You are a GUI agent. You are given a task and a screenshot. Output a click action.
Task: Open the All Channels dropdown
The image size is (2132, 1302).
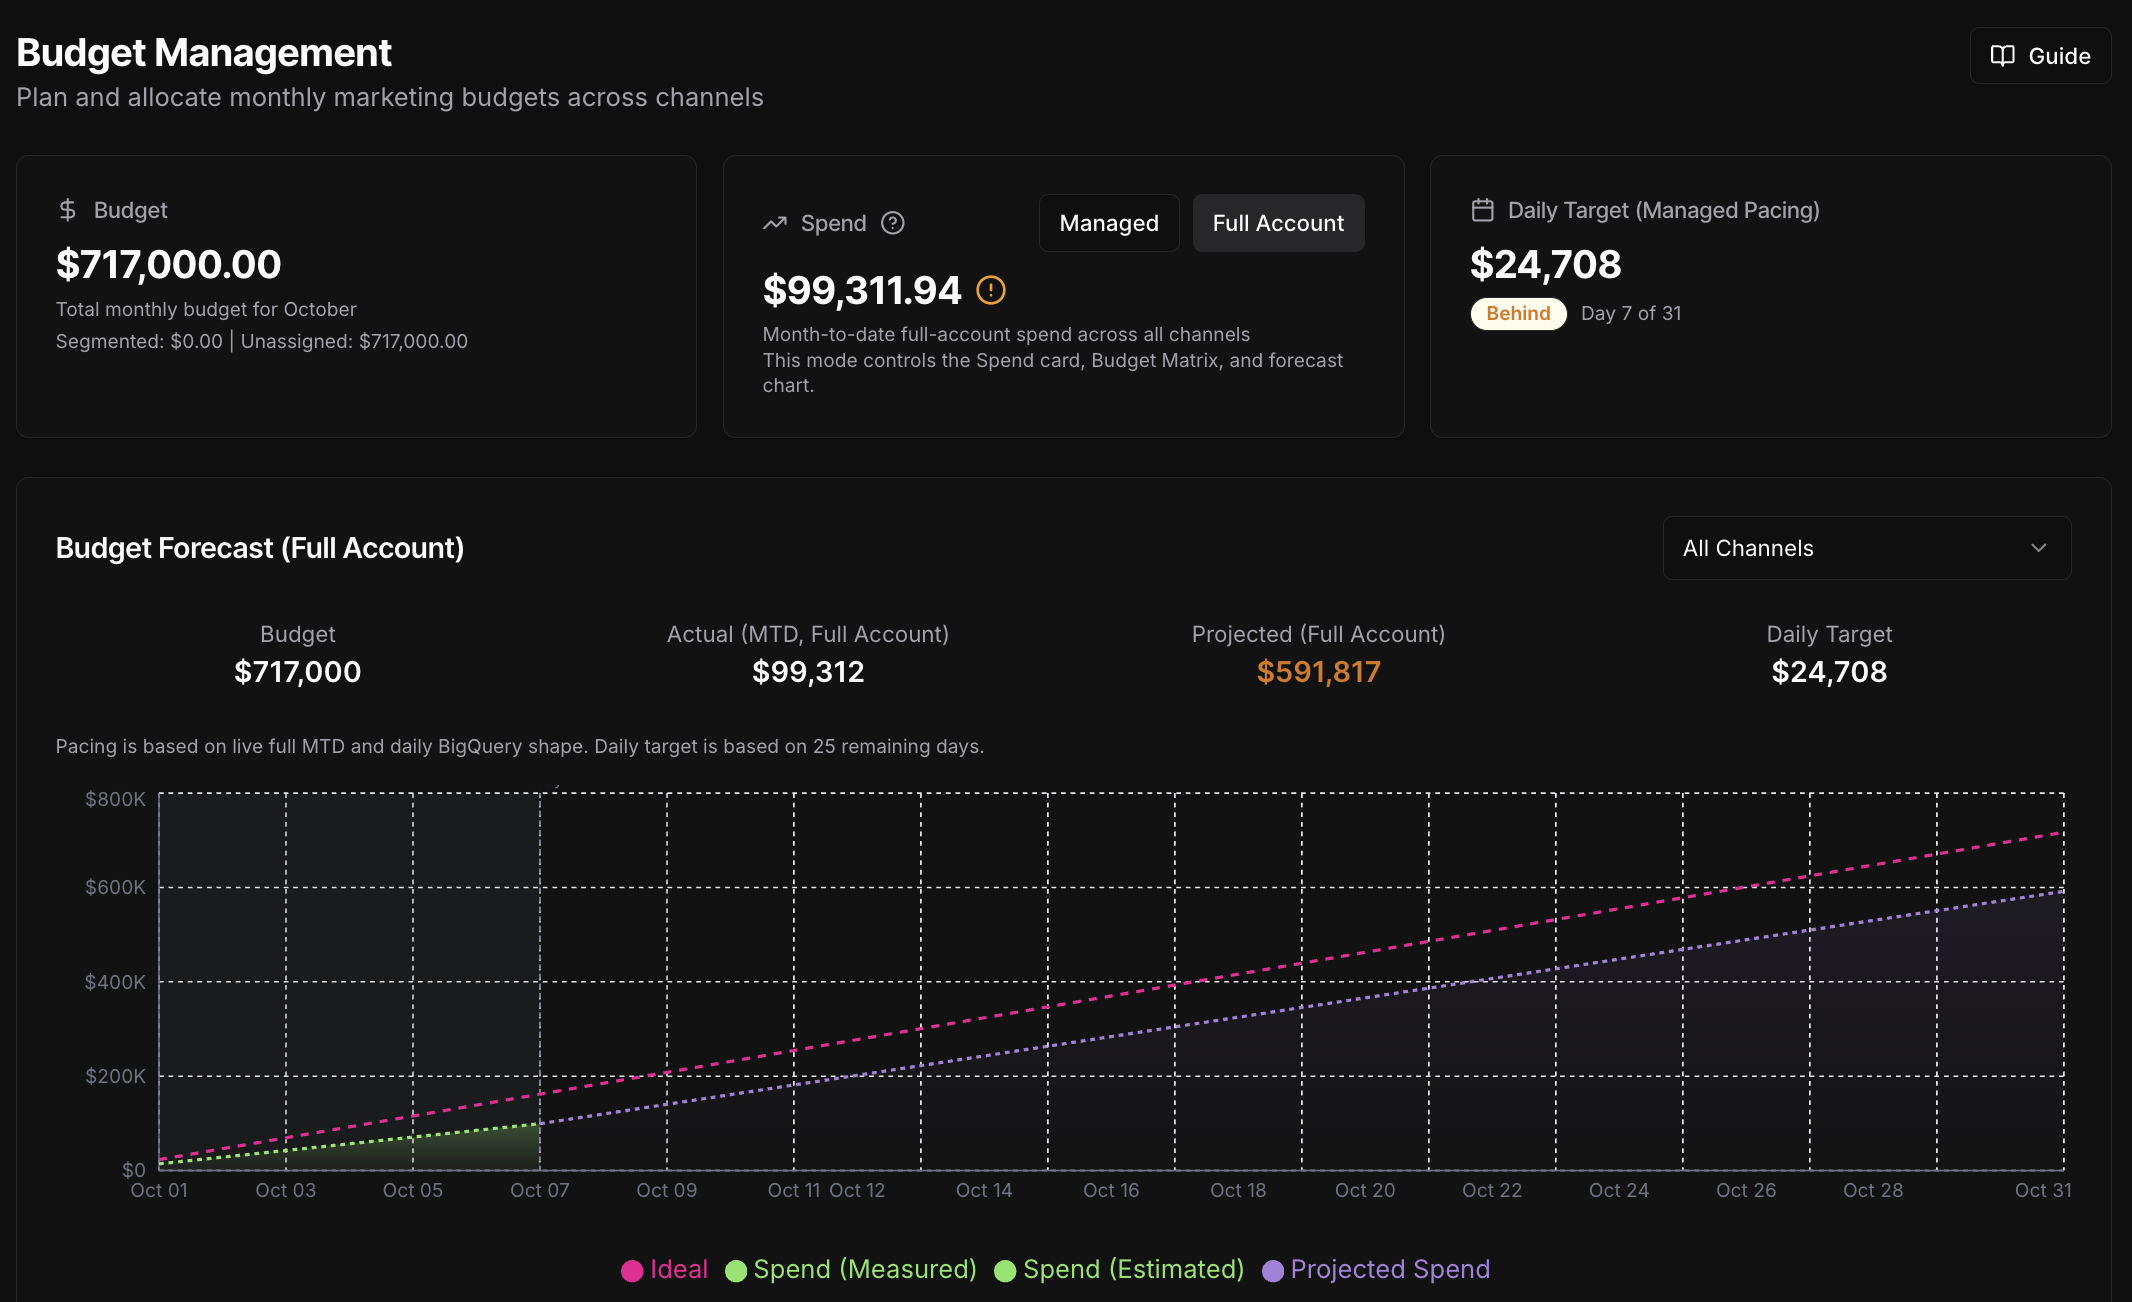pyautogui.click(x=1866, y=548)
